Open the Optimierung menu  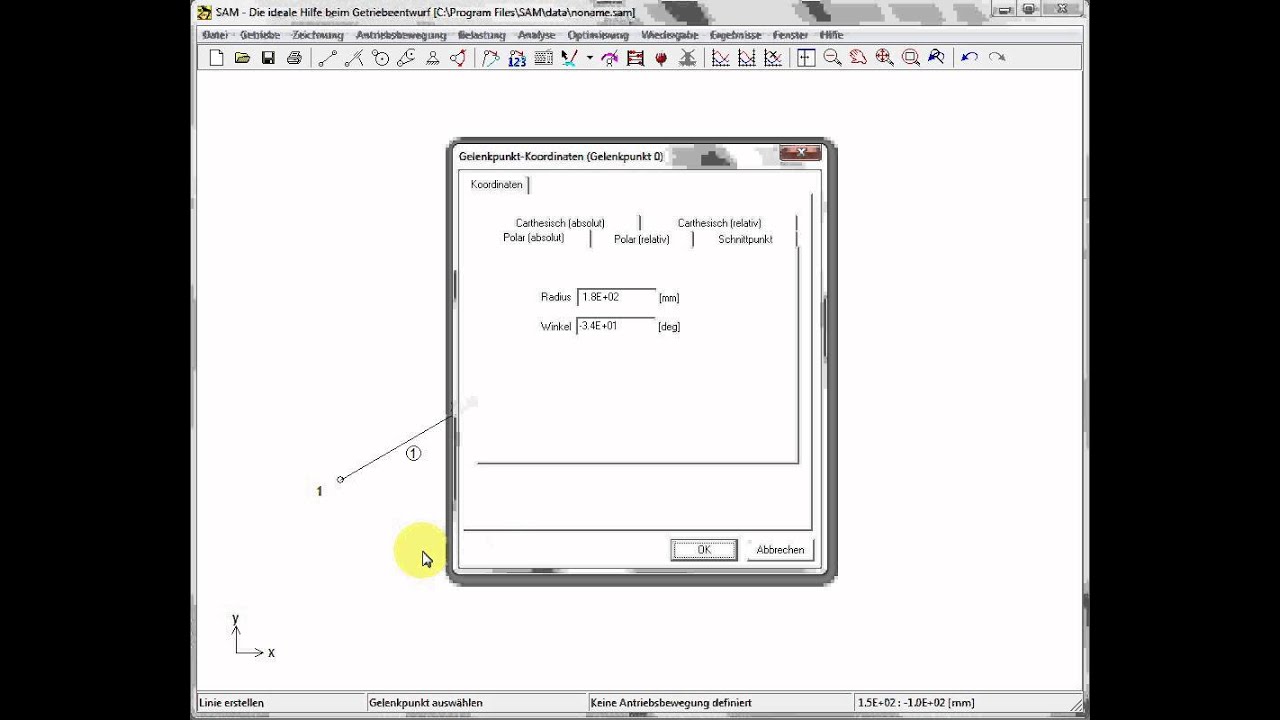point(598,35)
